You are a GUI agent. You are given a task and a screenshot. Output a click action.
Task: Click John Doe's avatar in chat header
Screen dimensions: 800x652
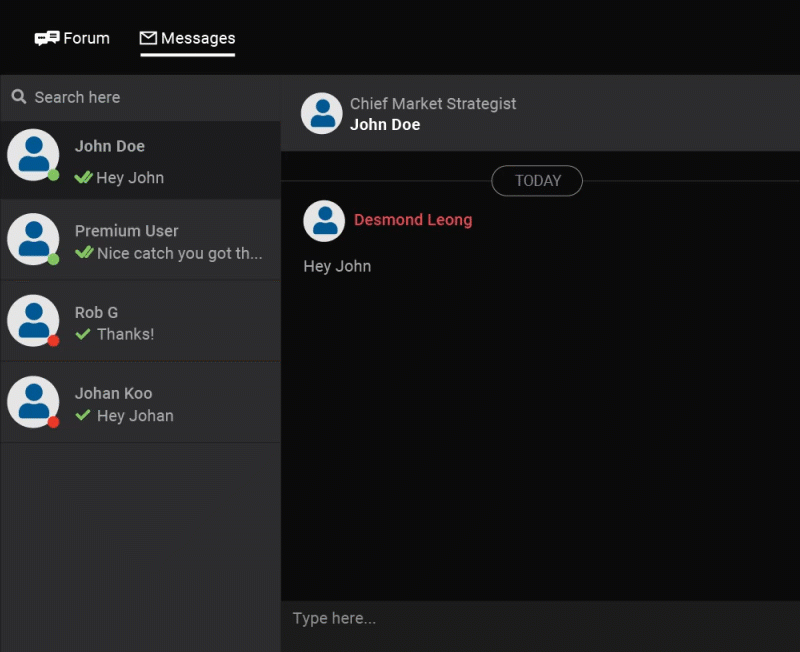point(321,113)
